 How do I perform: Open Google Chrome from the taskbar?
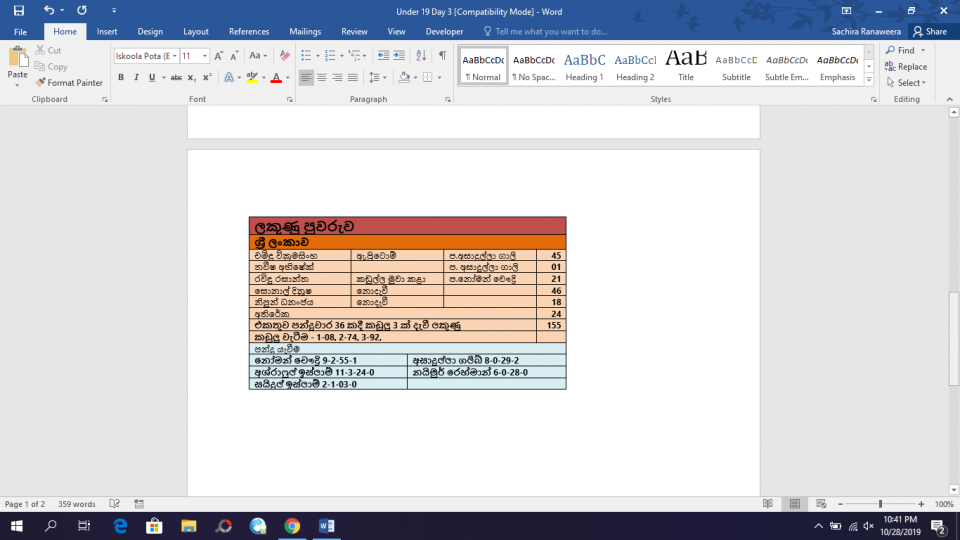(292, 526)
